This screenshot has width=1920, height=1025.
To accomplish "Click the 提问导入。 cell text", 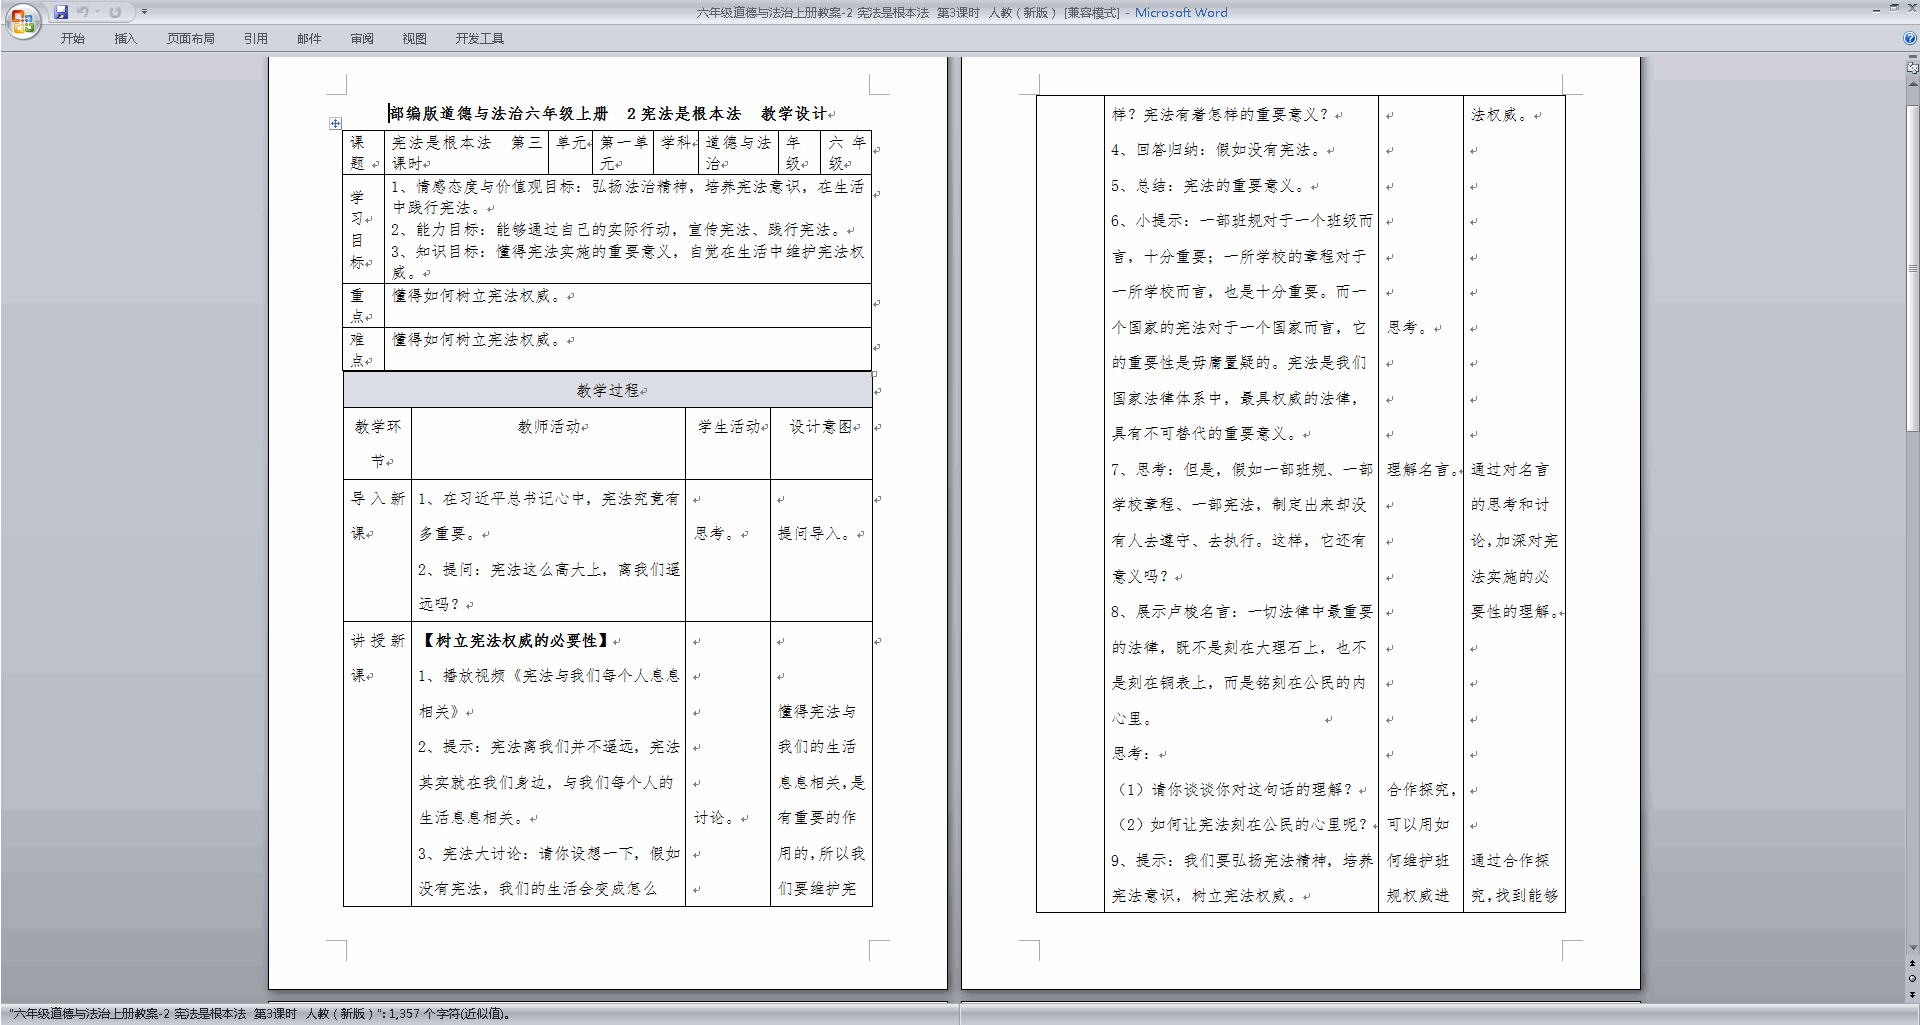I will coord(818,534).
